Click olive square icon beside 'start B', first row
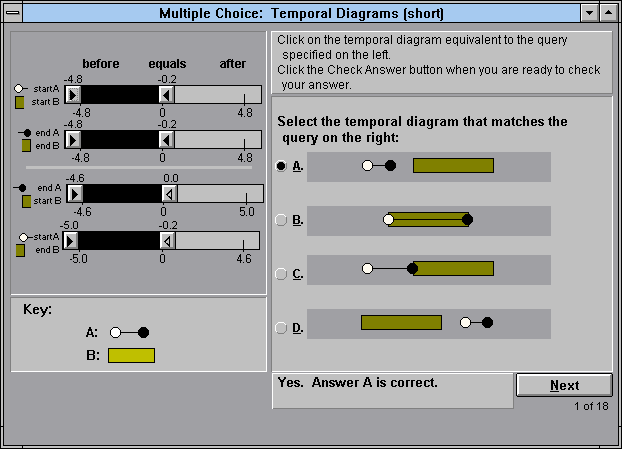622x449 pixels. (19, 102)
